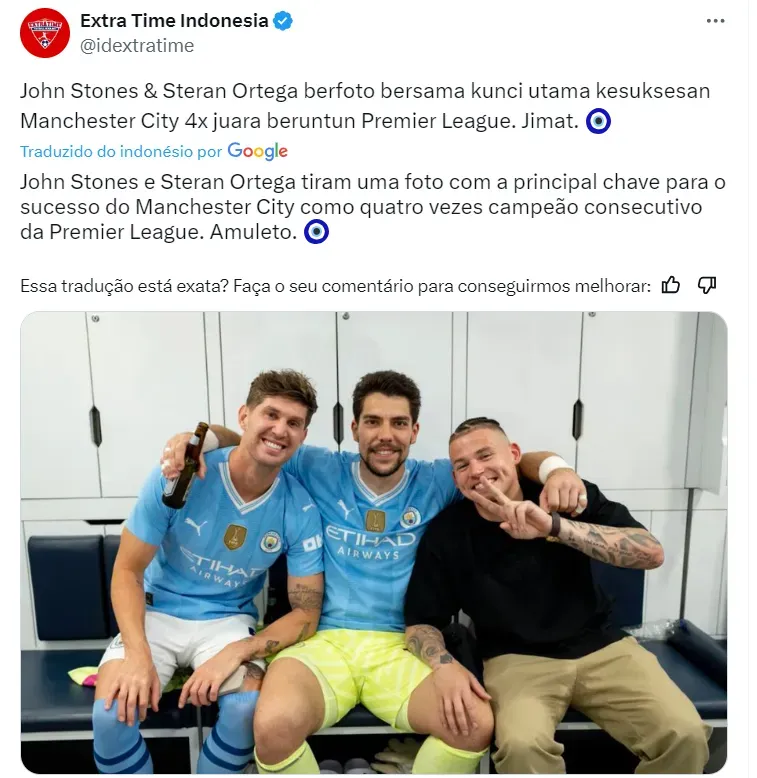Click 'Essa tradução está exata?' feedback prompt

tap(125, 286)
